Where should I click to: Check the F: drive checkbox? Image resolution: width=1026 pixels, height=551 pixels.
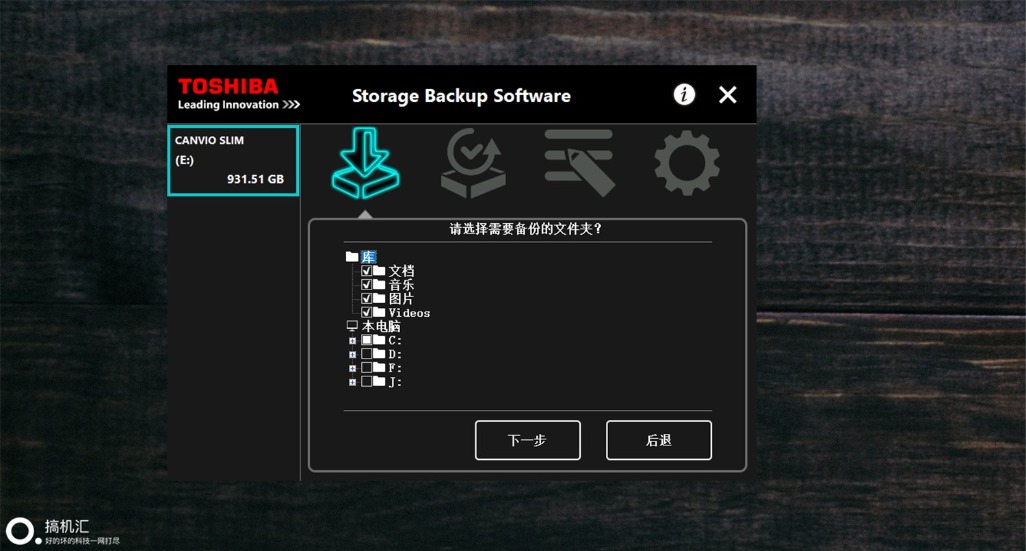point(366,368)
